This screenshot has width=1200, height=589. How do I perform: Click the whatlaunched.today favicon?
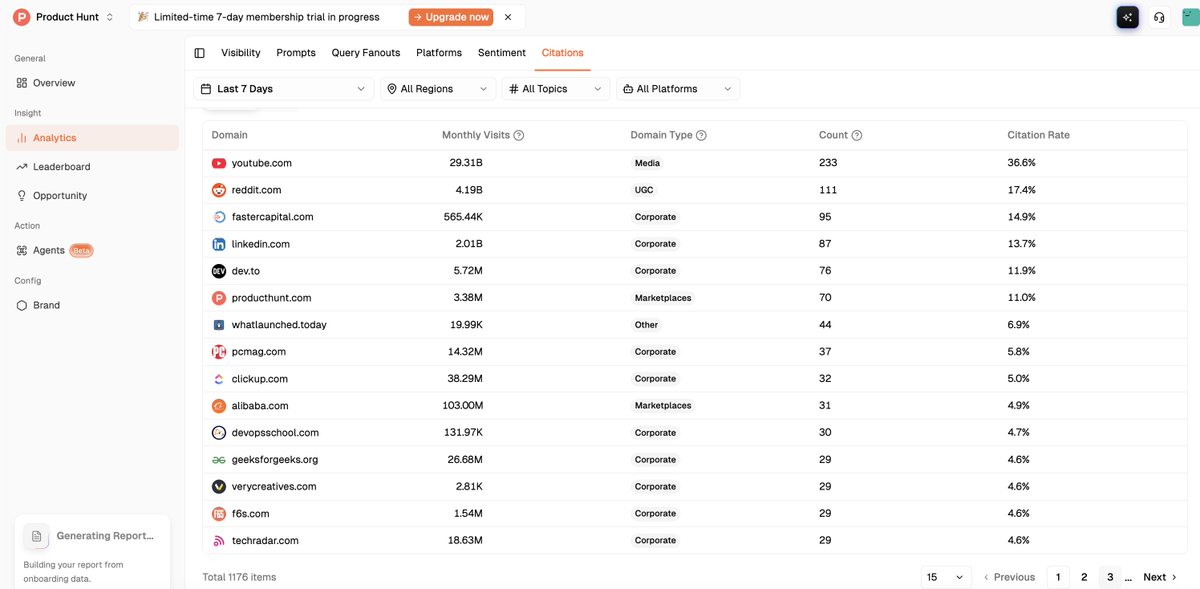pos(219,325)
